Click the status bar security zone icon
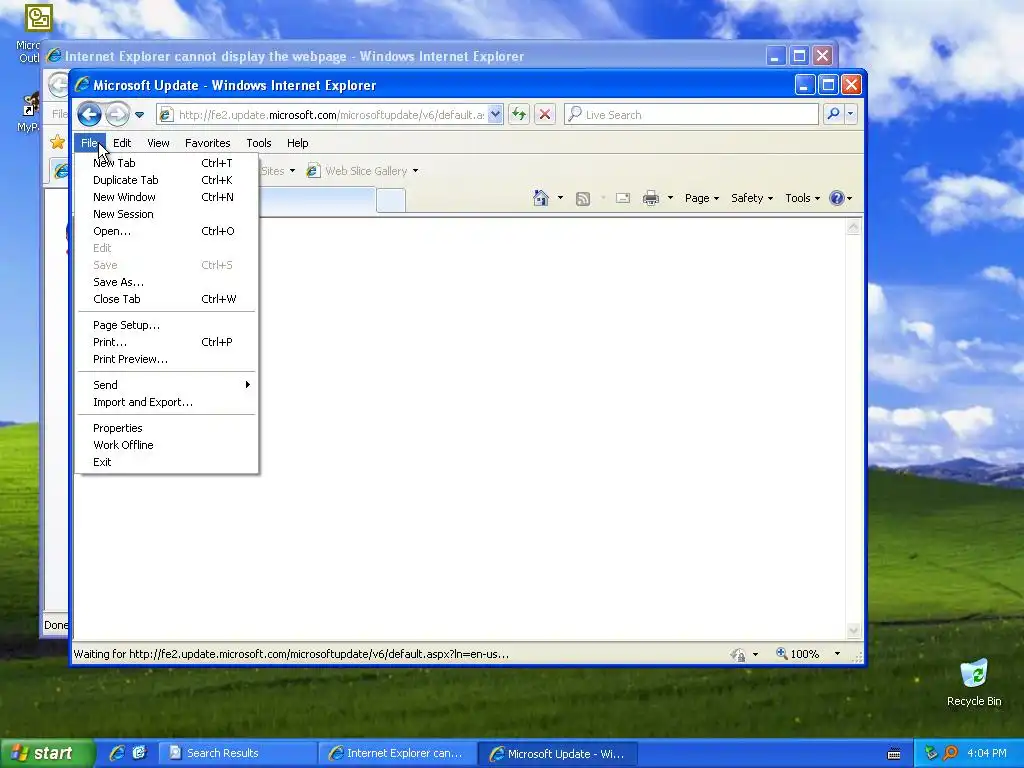Viewport: 1024px width, 768px height. click(738, 654)
